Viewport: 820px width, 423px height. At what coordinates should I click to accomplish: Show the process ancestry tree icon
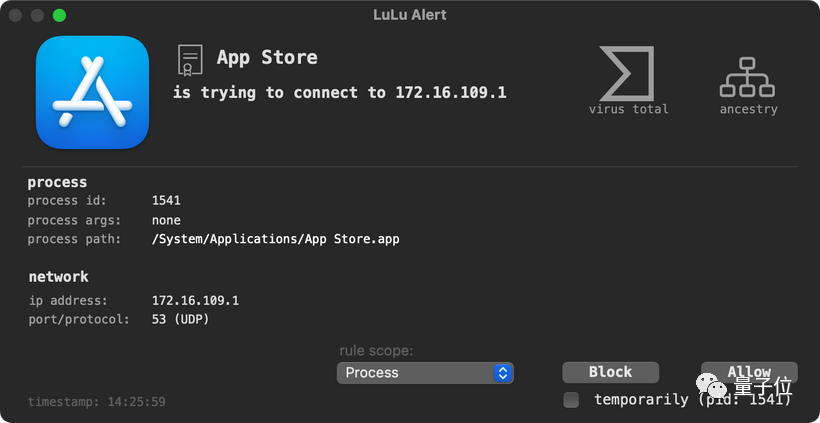tap(748, 75)
